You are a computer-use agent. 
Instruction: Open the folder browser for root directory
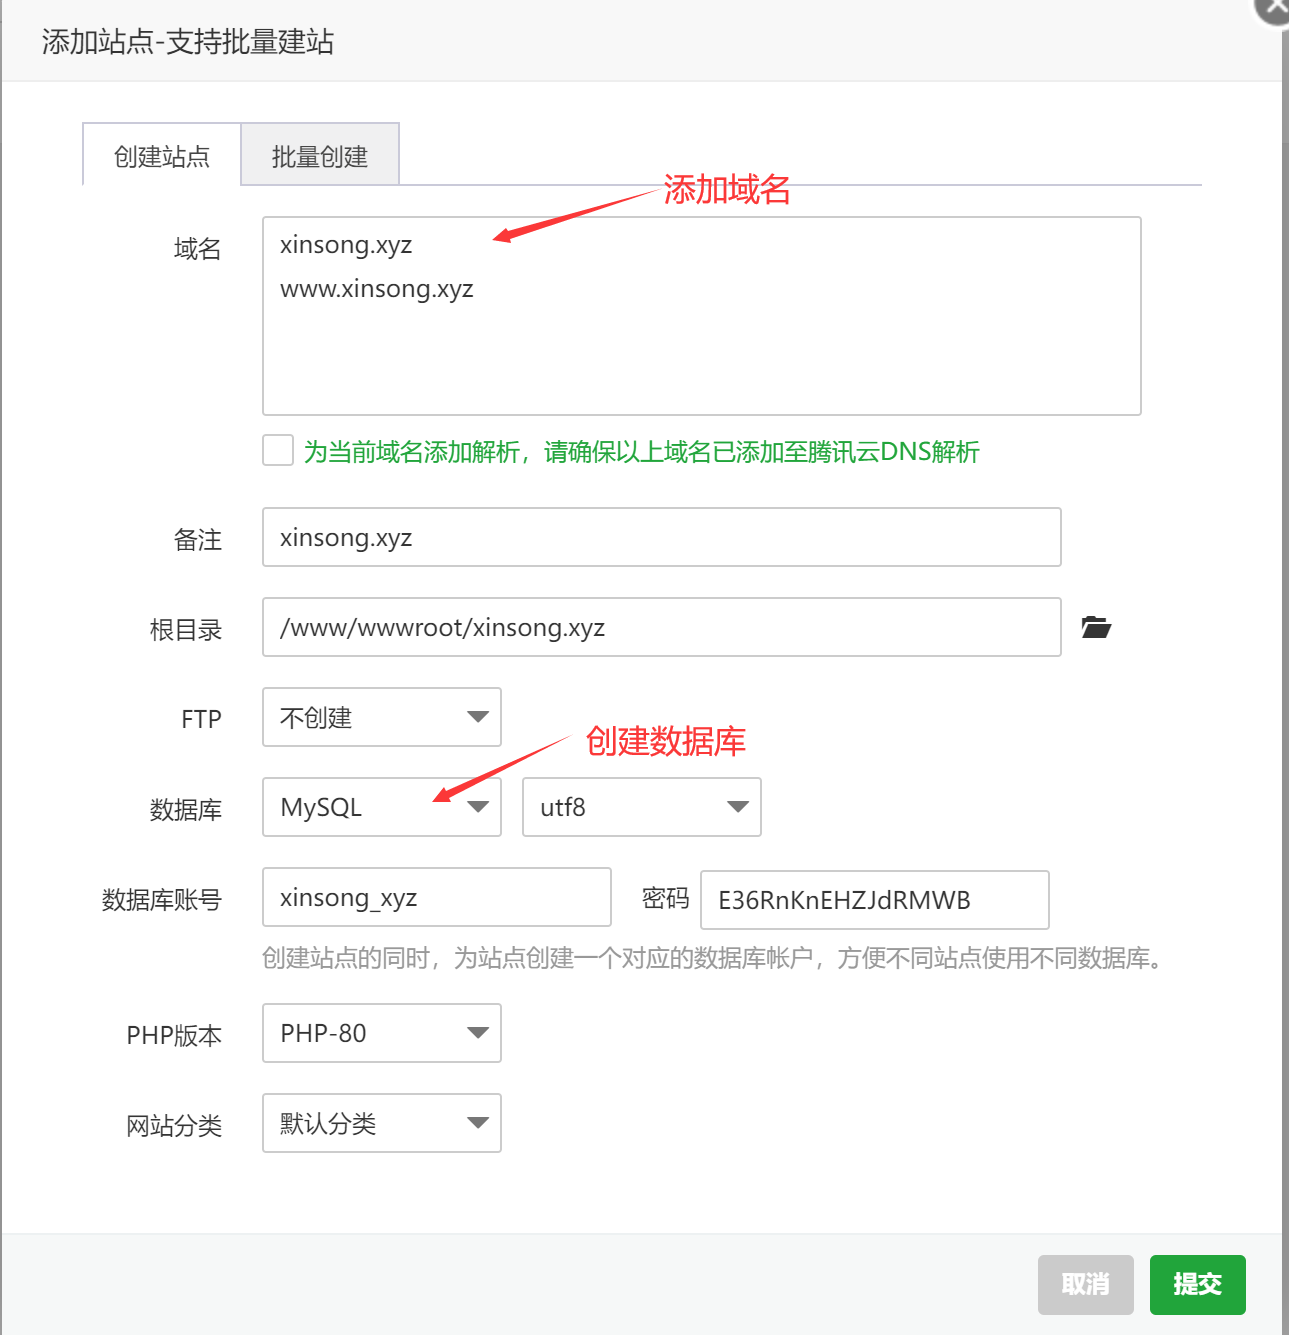tap(1096, 627)
